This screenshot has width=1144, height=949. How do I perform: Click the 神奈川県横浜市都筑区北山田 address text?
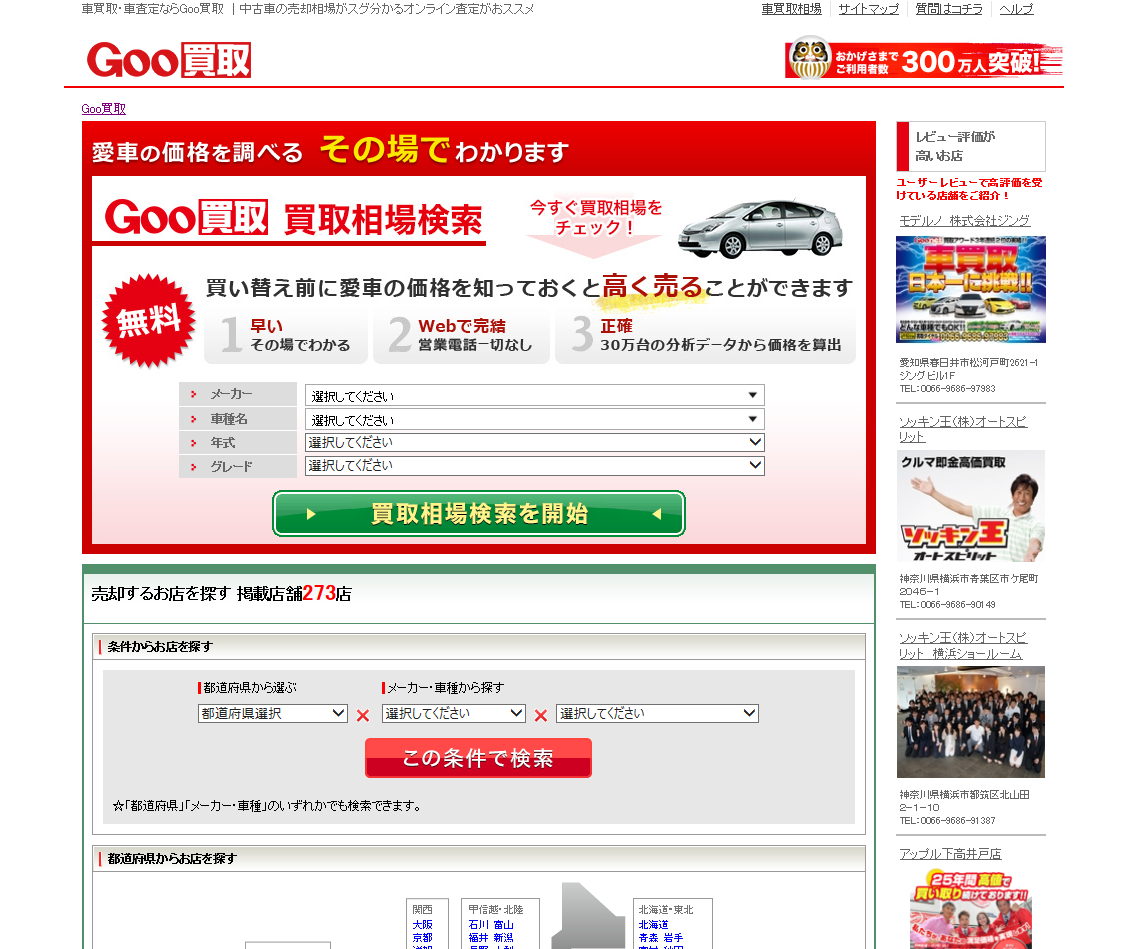(x=965, y=801)
